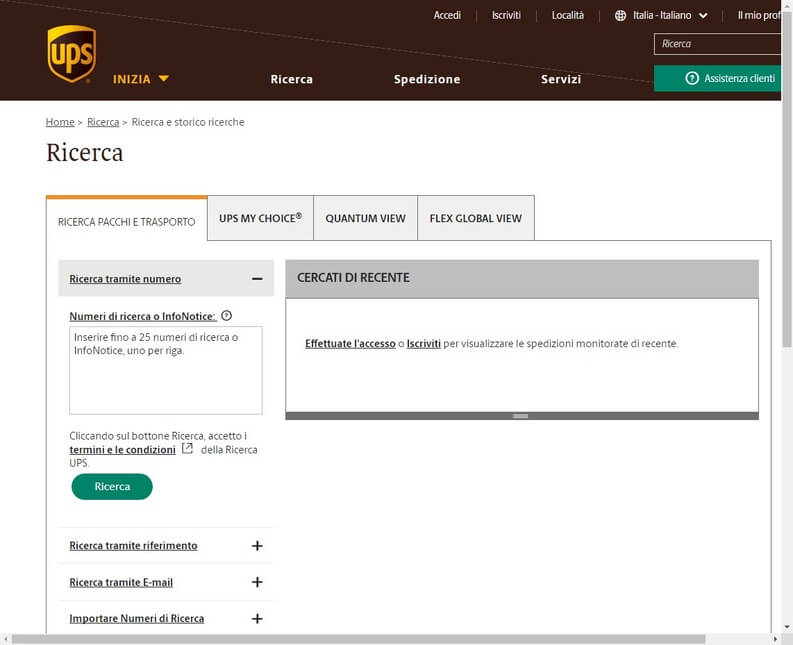
Task: Click the external link icon after termini
Action: point(187,449)
